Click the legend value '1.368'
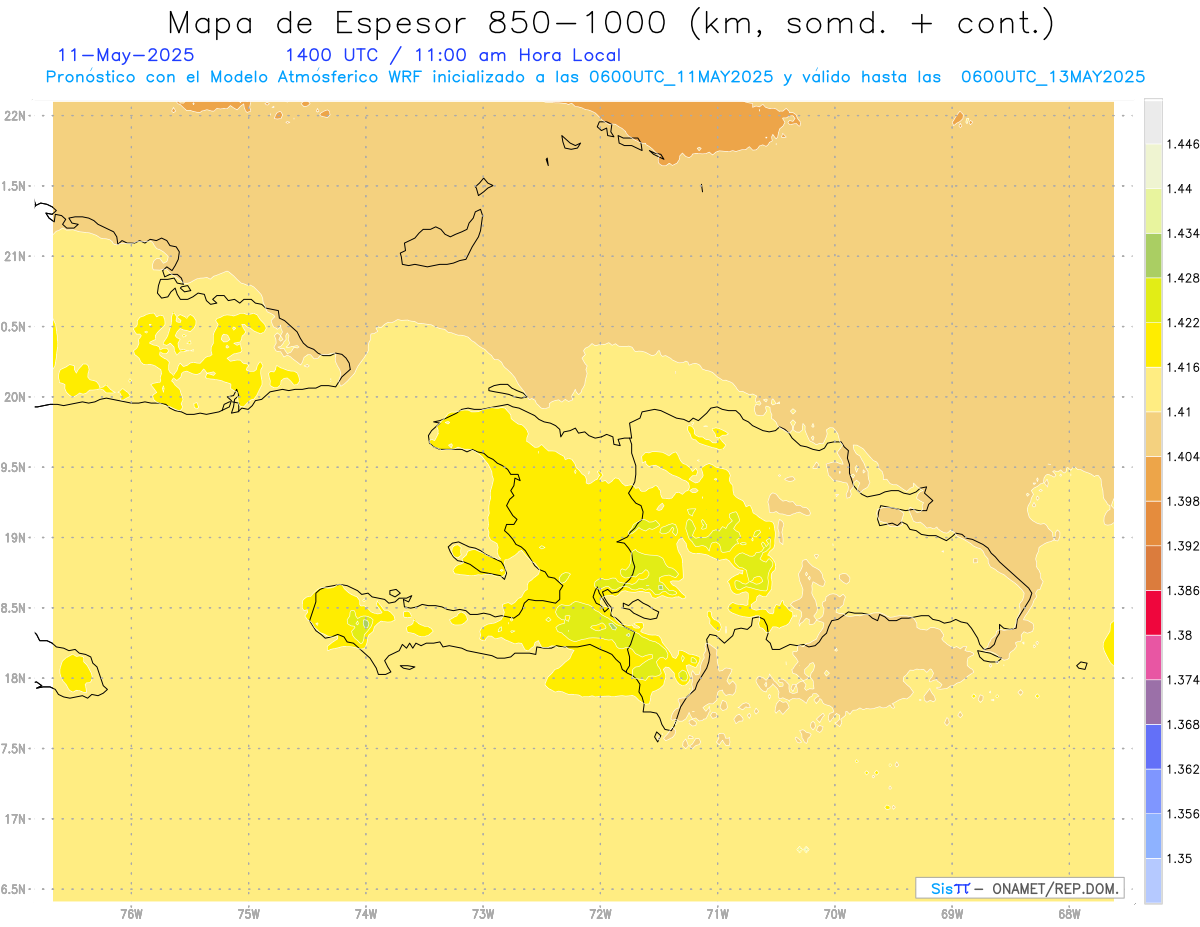The height and width of the screenshot is (927, 1200). pyautogui.click(x=1182, y=724)
